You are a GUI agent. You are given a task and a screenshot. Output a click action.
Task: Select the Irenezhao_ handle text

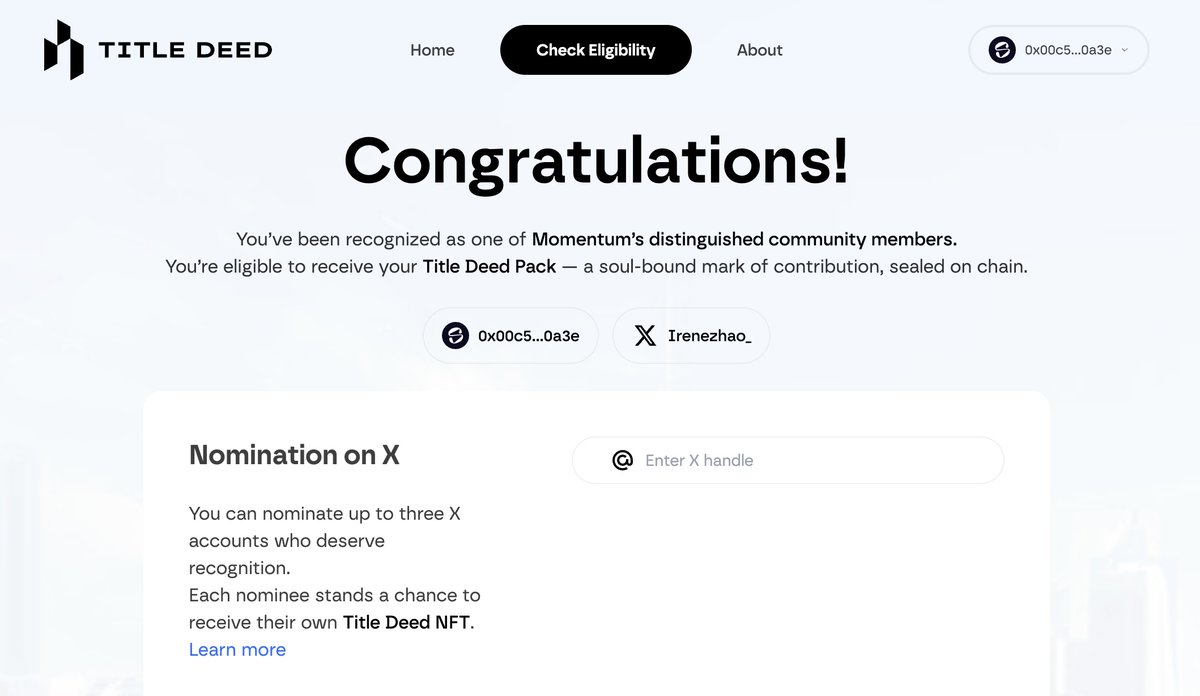pyautogui.click(x=709, y=336)
